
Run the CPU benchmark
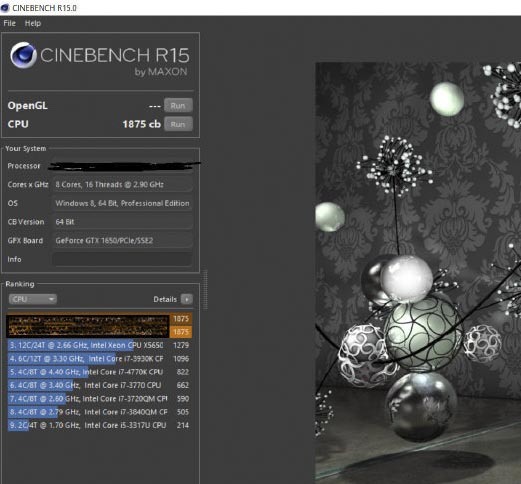point(178,124)
